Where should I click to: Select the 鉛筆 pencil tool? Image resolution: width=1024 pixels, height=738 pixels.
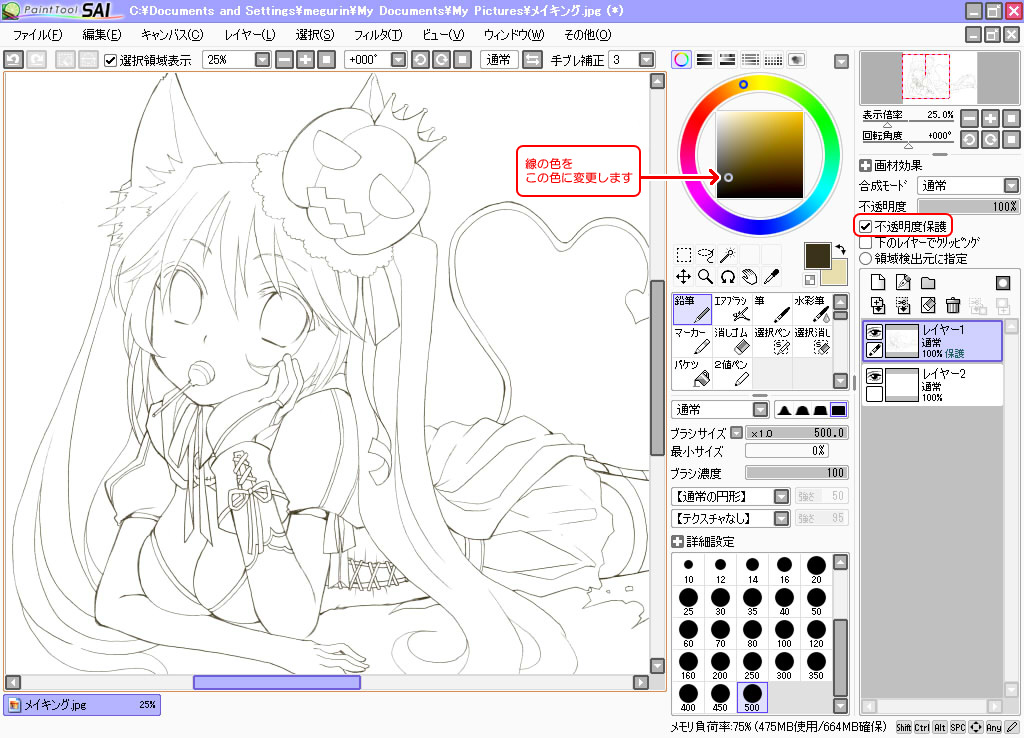point(692,309)
